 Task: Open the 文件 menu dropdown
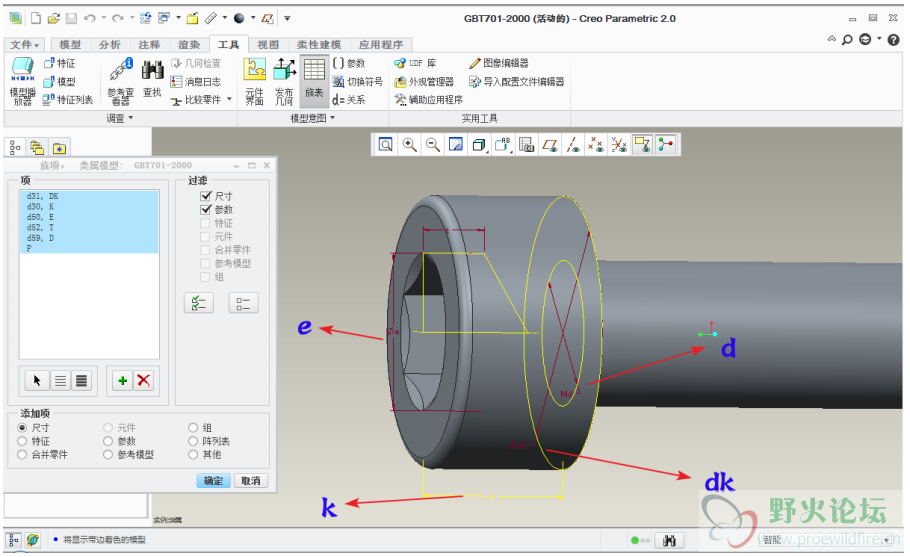point(25,45)
